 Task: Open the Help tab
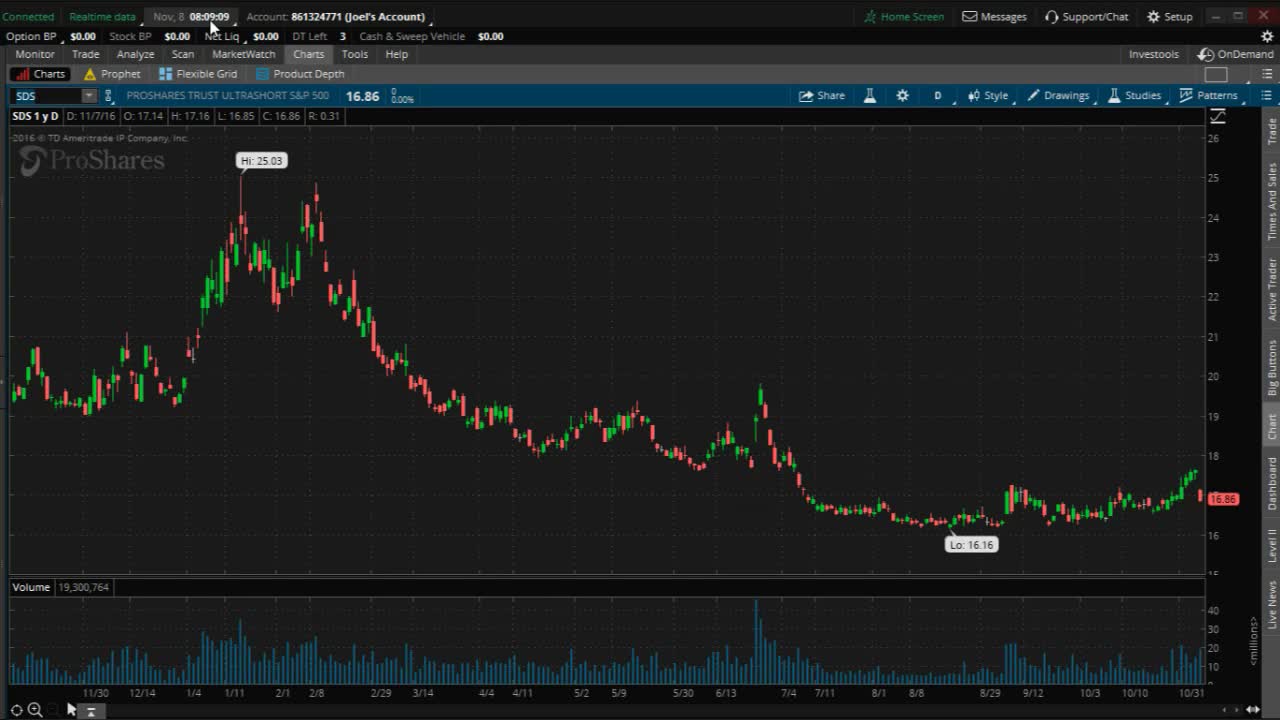point(397,54)
